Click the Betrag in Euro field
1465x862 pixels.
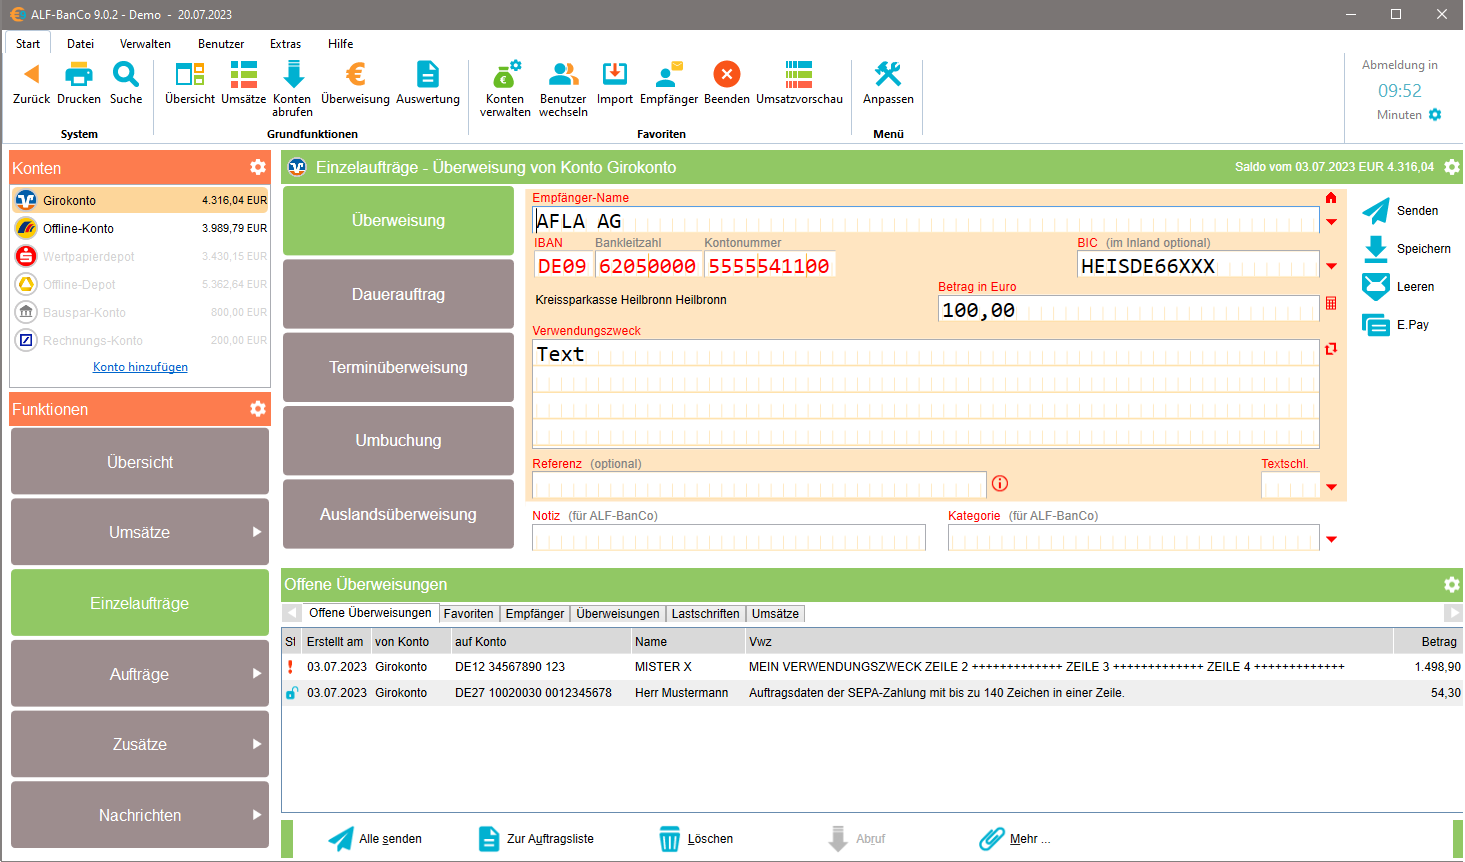coord(1128,309)
